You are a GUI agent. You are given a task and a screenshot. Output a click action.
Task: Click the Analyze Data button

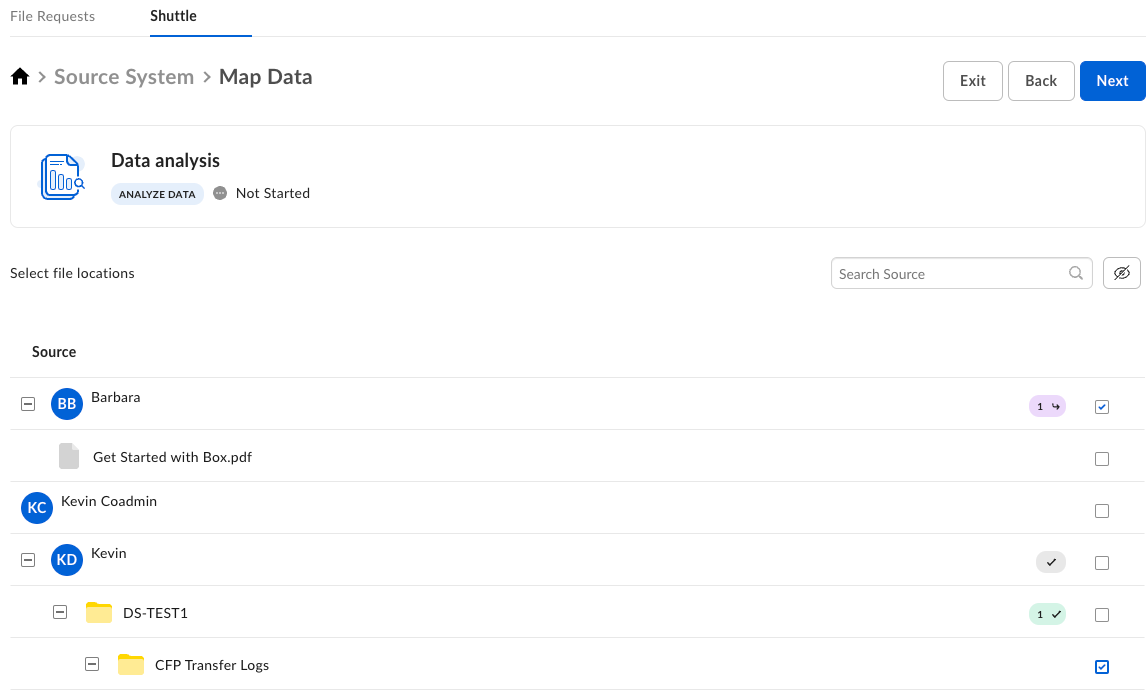(x=157, y=194)
